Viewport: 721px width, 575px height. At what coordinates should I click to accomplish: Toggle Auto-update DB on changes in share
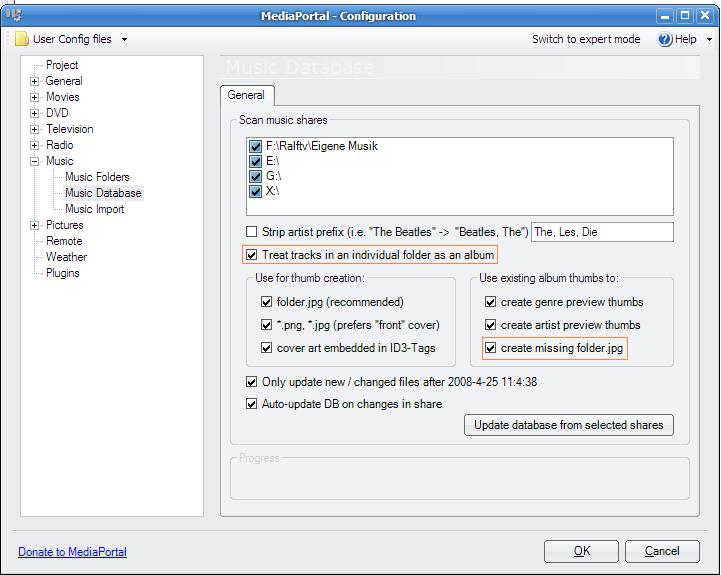point(252,404)
